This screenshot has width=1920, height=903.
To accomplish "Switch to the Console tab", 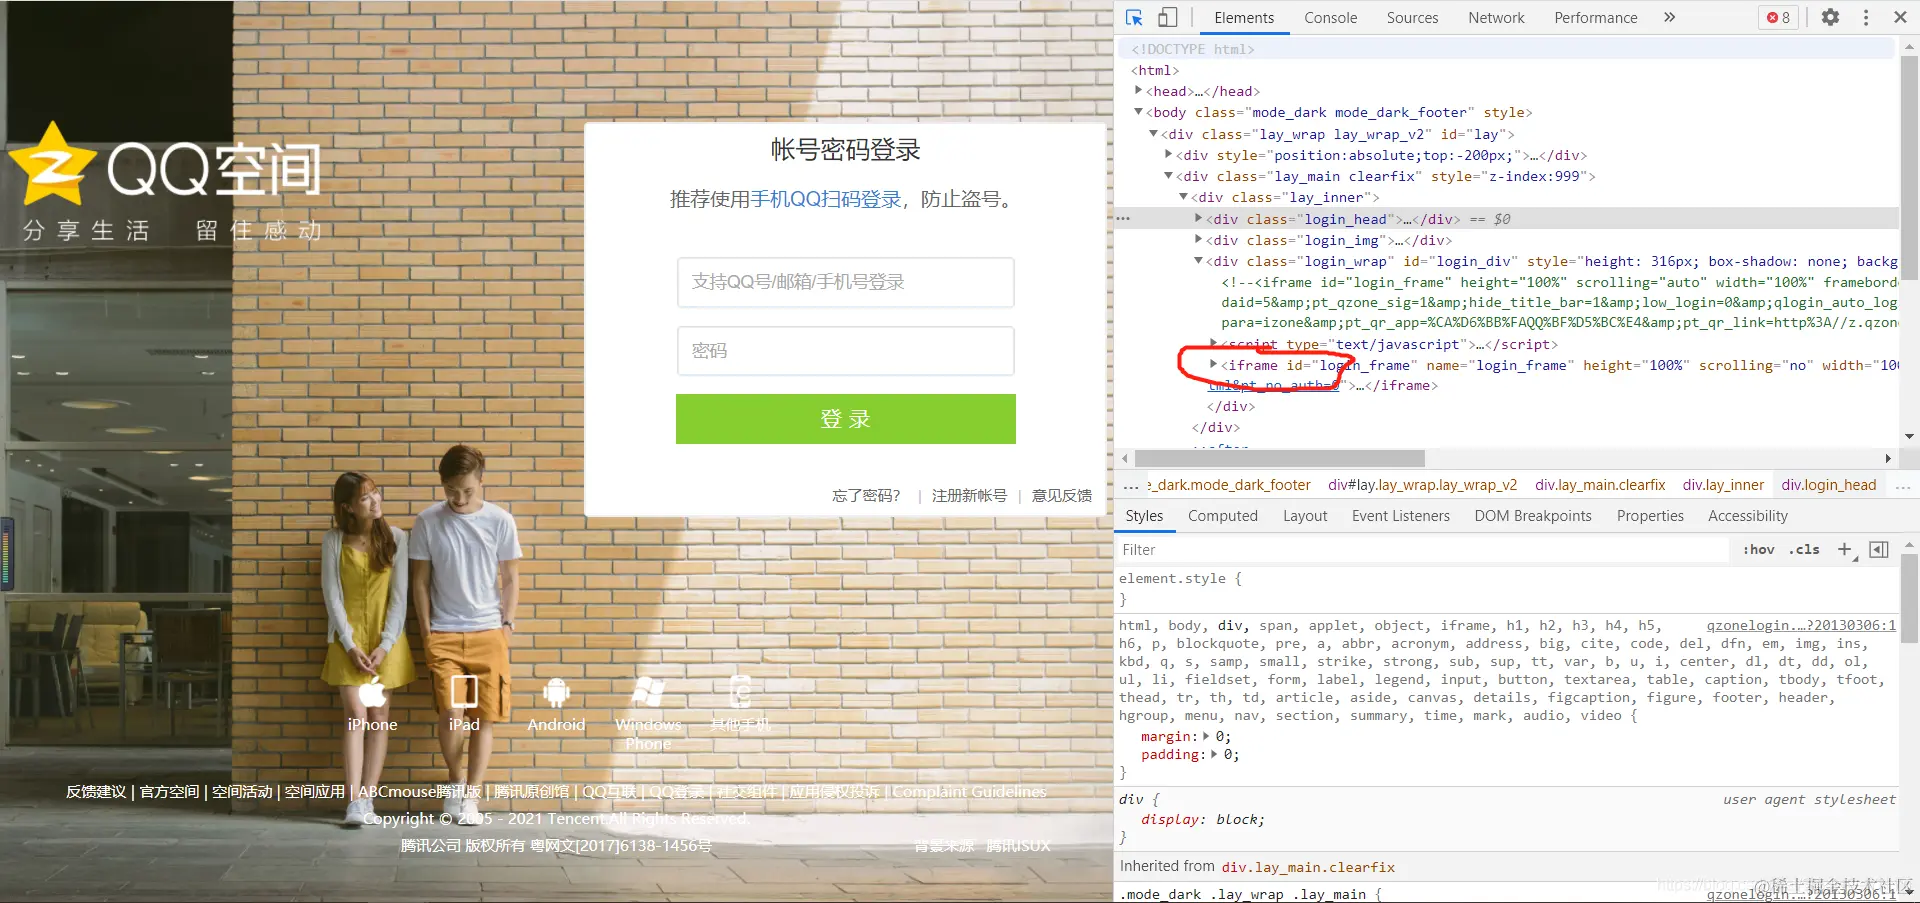I will (x=1330, y=17).
